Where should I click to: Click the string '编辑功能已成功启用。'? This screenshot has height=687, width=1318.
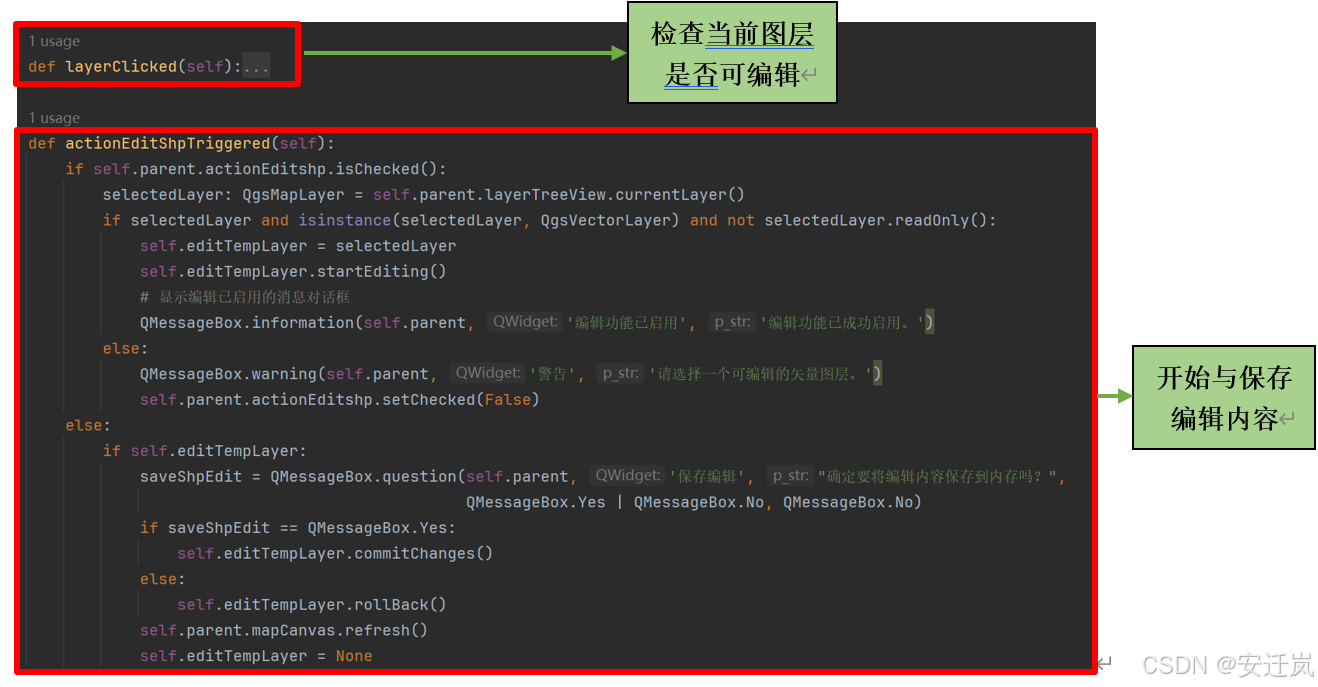coord(843,323)
